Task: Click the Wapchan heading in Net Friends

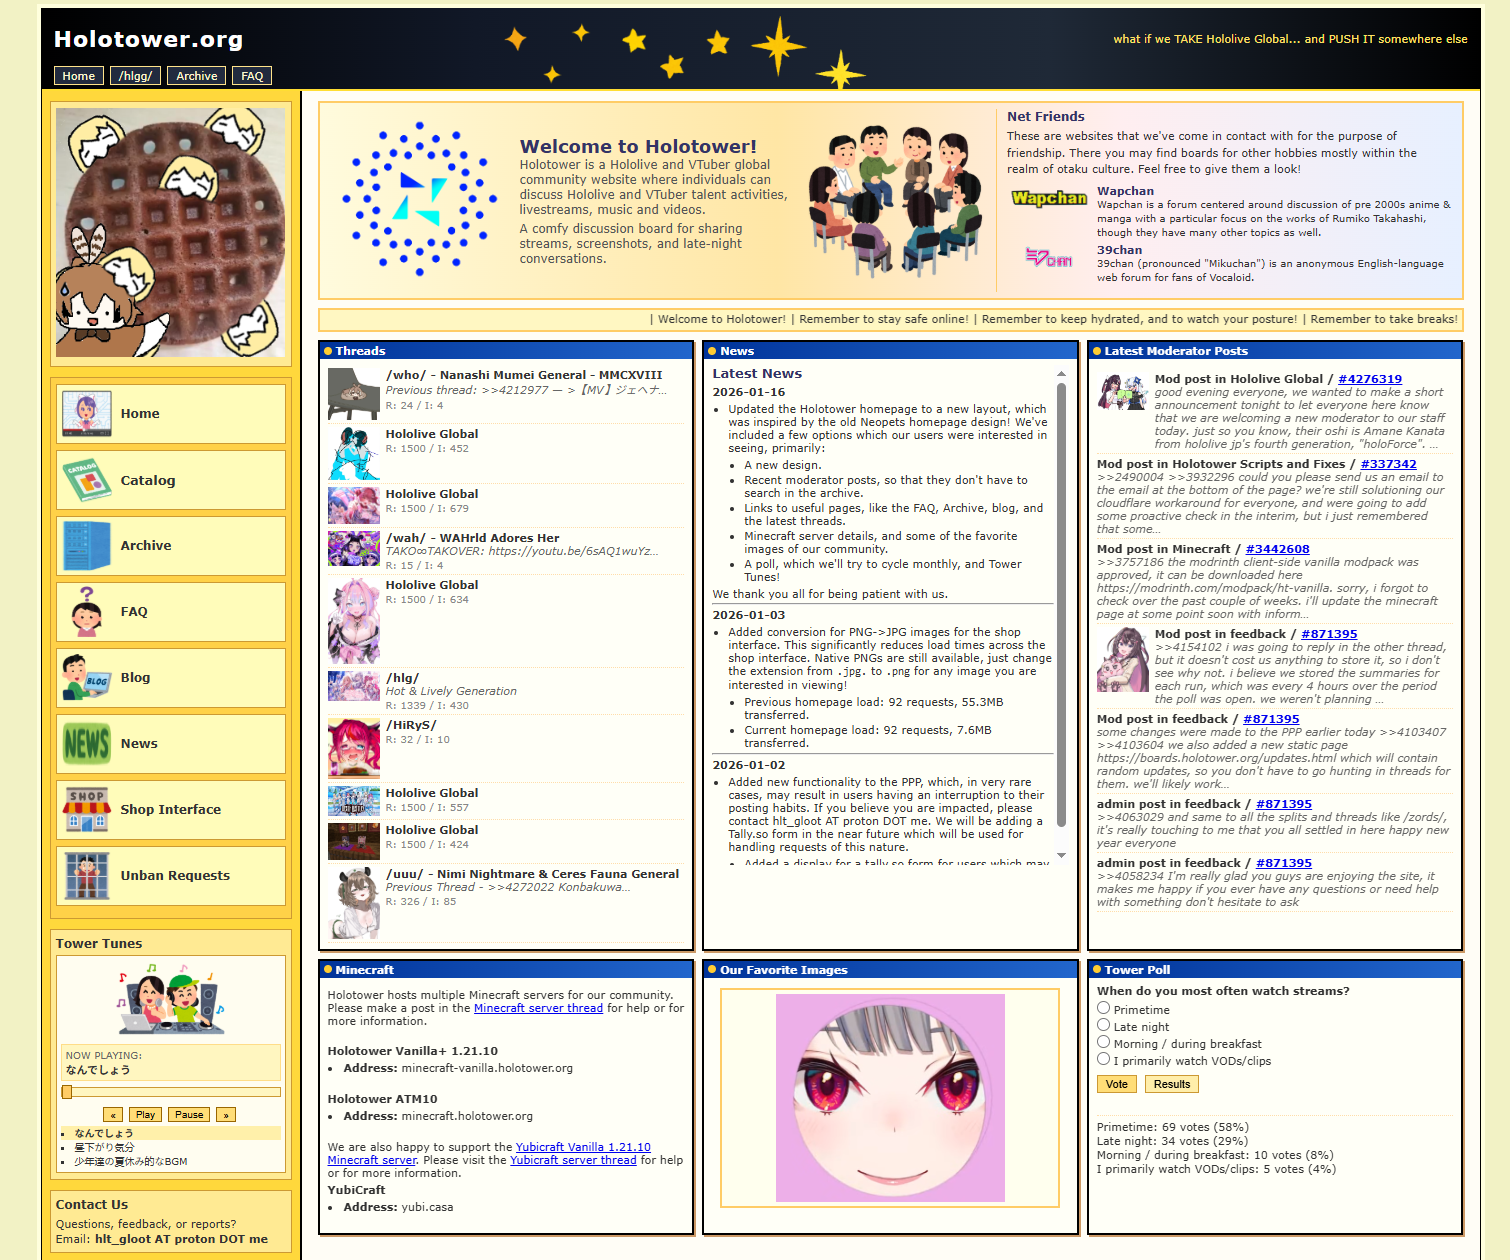Action: (x=1125, y=191)
